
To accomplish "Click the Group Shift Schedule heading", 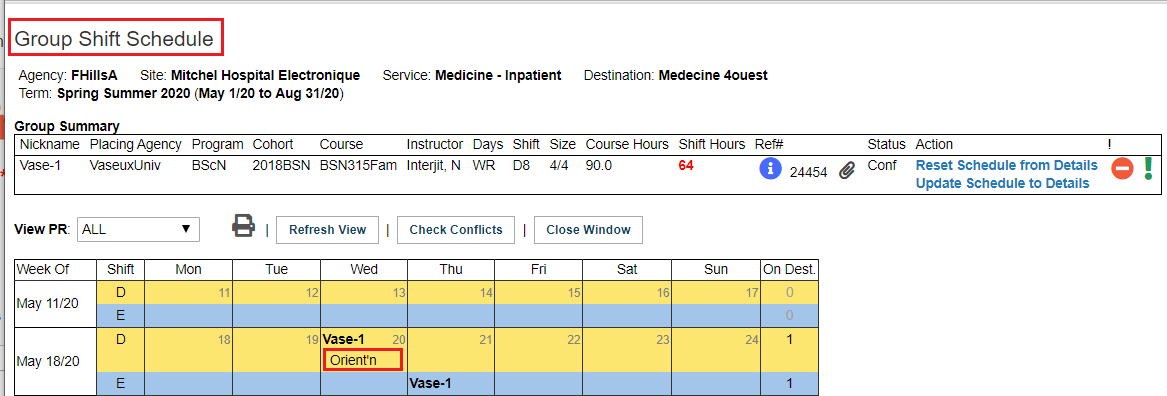I will [115, 39].
